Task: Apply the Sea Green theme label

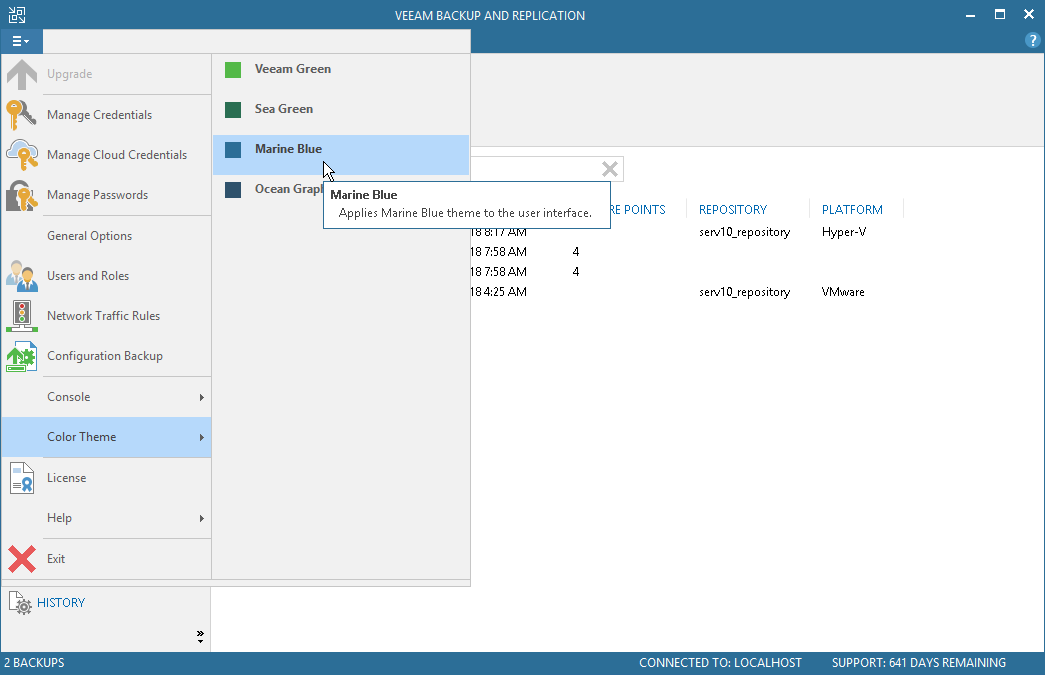Action: coord(284,109)
